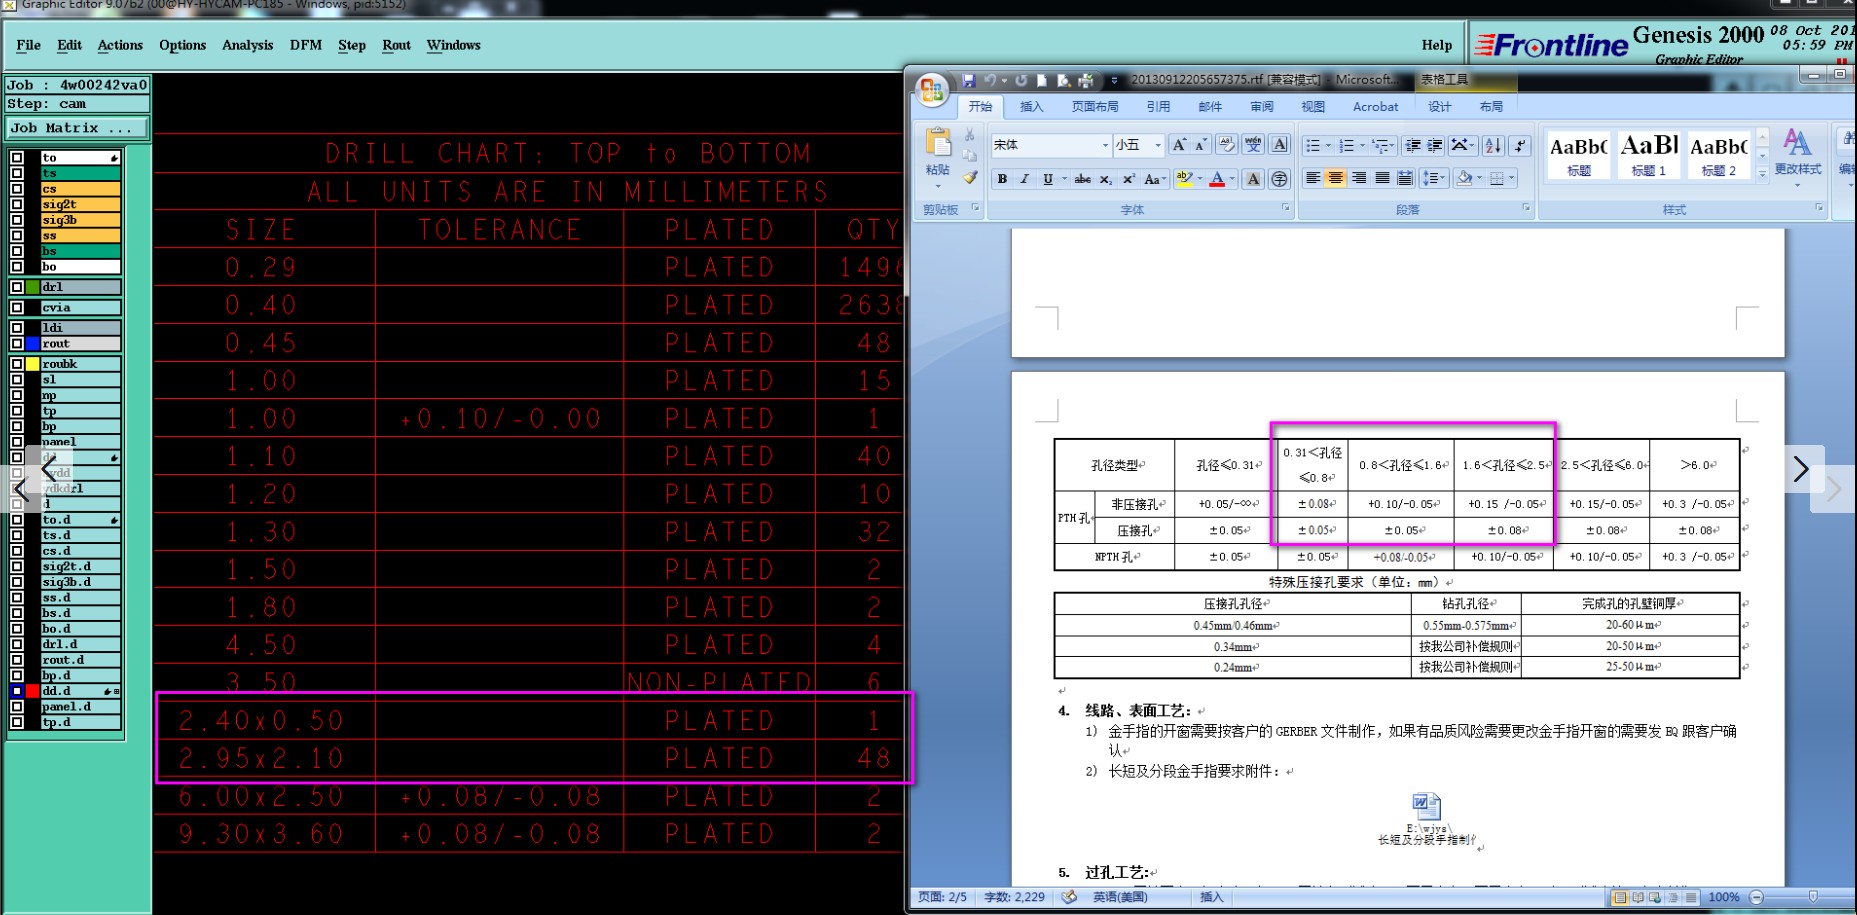The width and height of the screenshot is (1857, 915).
Task: Shrink font size in Word
Action: (x=1201, y=145)
